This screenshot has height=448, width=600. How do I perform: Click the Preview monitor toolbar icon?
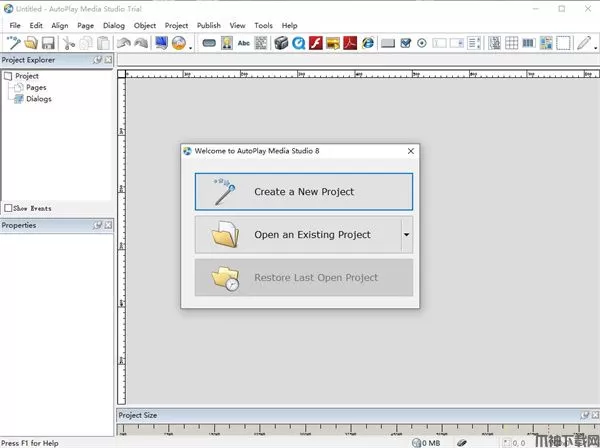(161, 43)
